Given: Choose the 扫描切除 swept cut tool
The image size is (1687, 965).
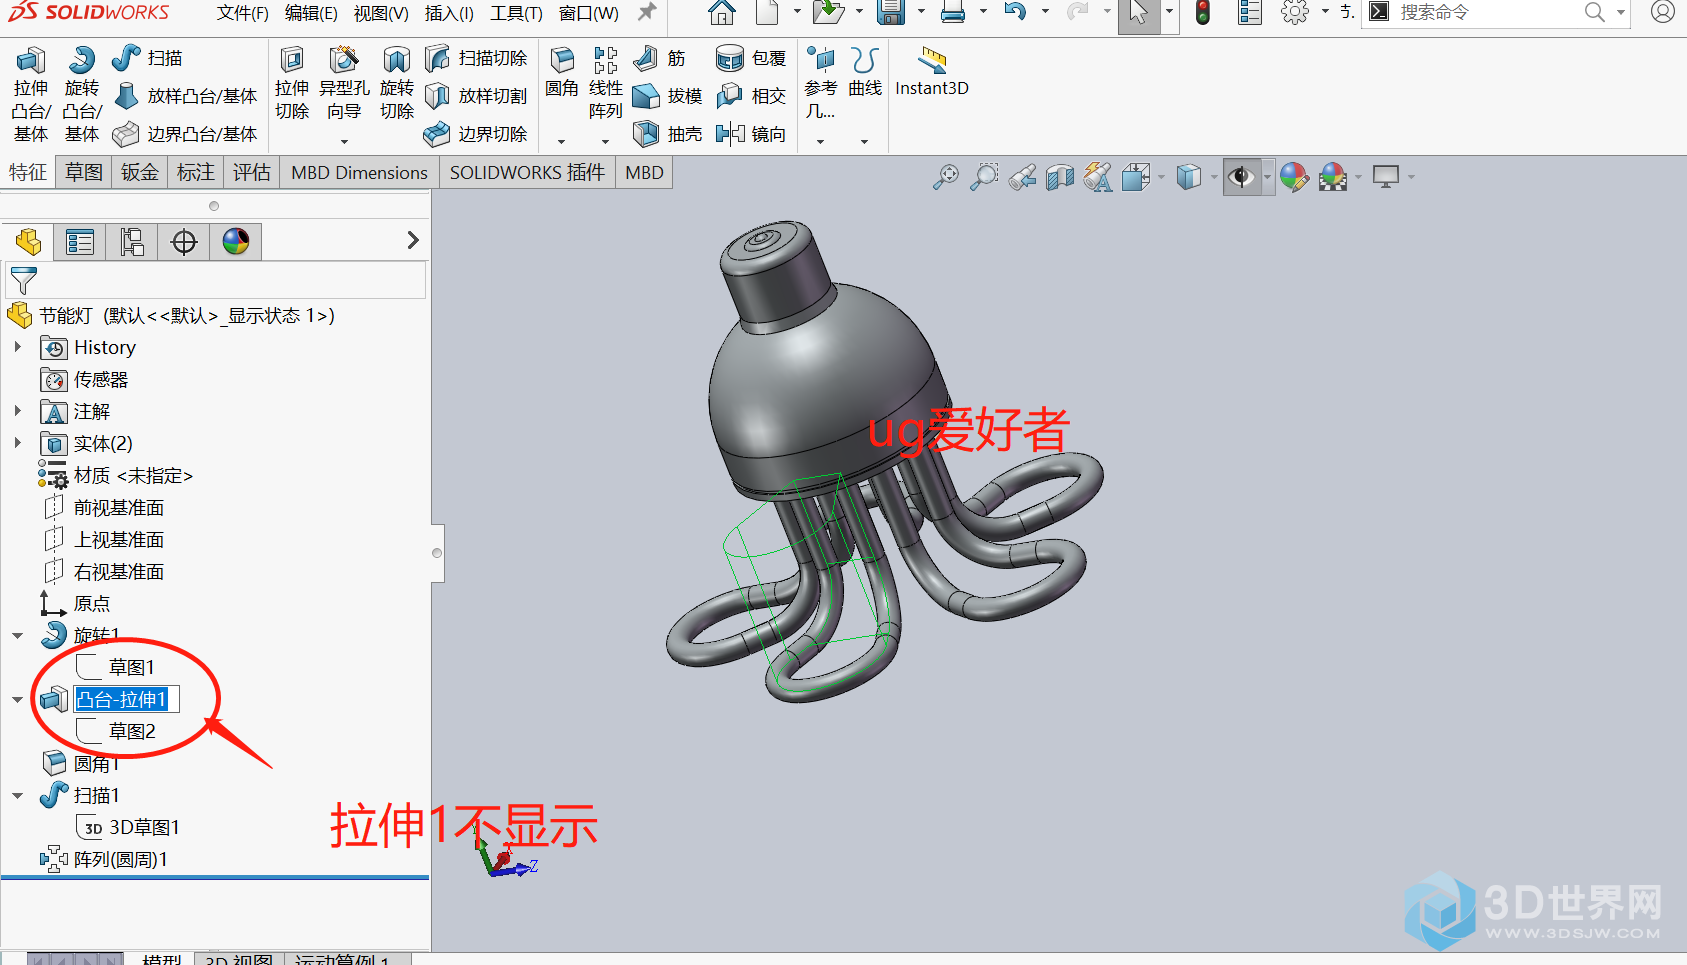Looking at the screenshot, I should pos(476,58).
